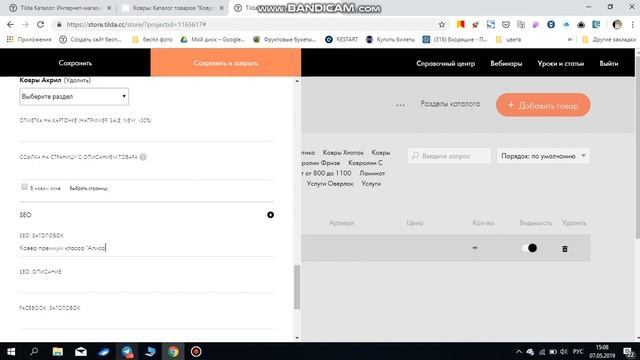
Task: Select 'Ковролин С' category filter
Action: click(x=365, y=162)
